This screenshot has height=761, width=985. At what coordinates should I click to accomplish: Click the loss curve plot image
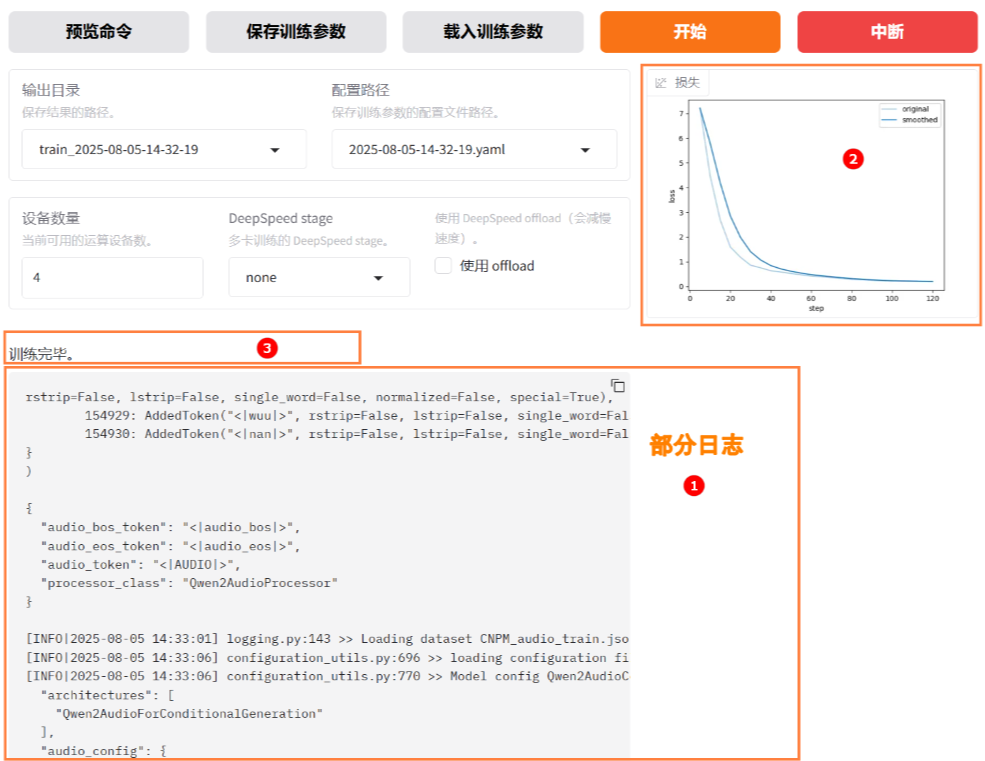806,205
